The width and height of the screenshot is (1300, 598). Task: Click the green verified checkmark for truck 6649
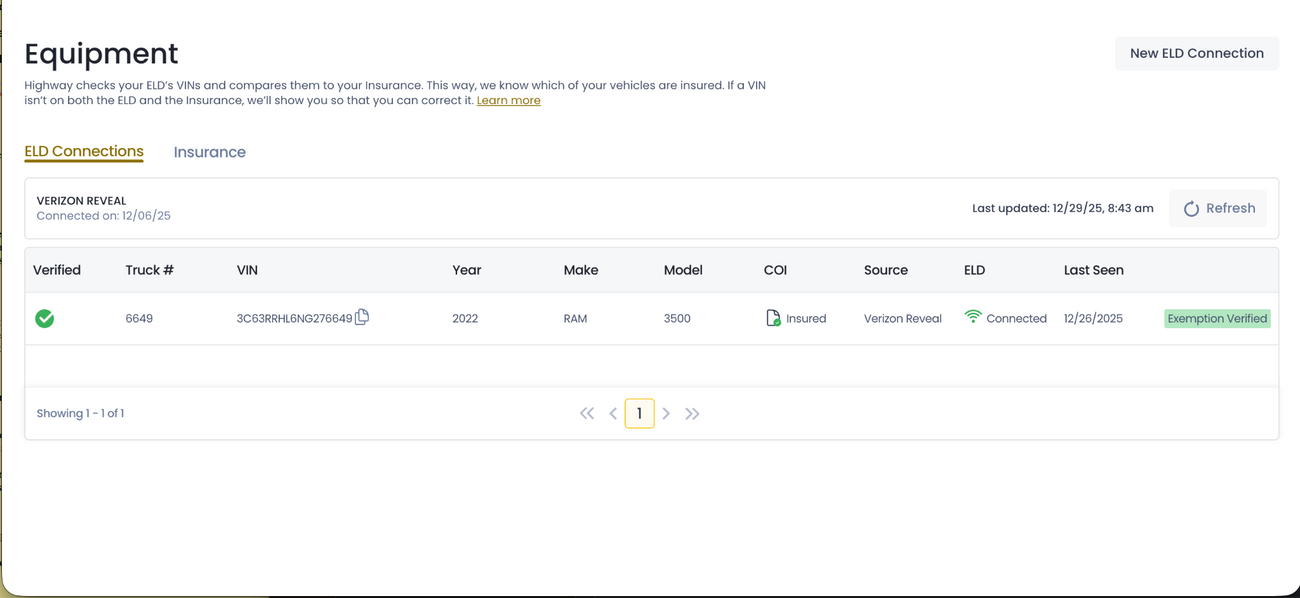(x=44, y=318)
